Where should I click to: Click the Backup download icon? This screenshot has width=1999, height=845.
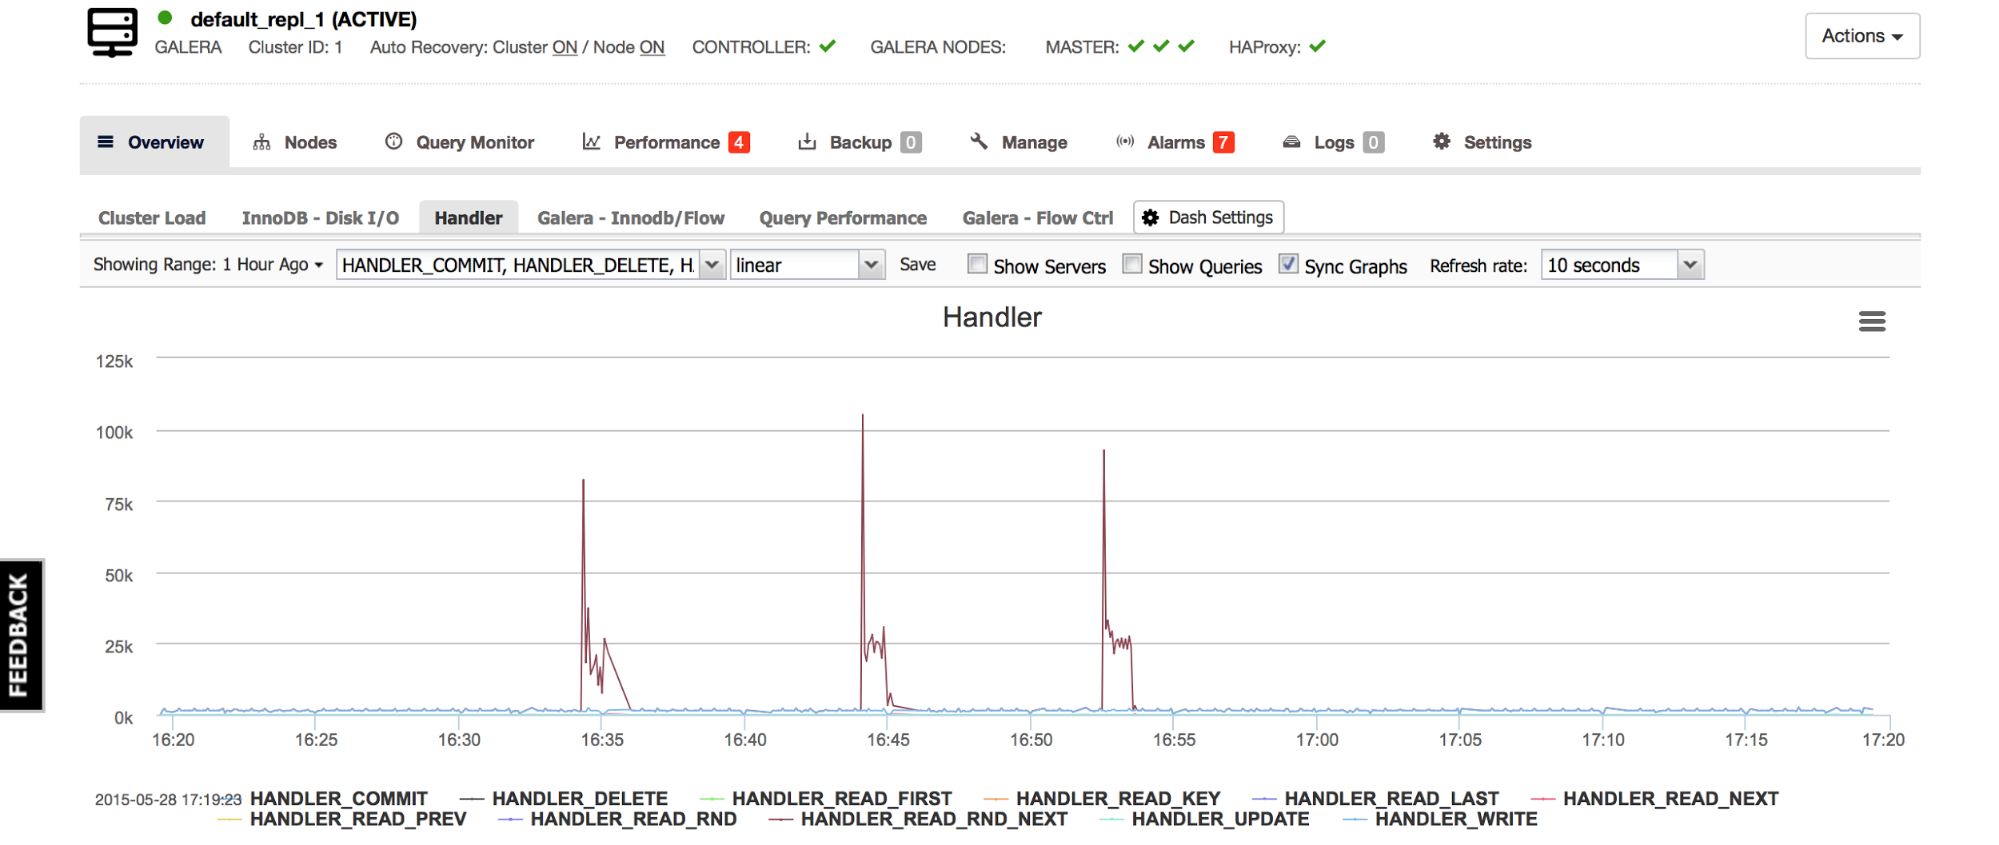pyautogui.click(x=807, y=142)
